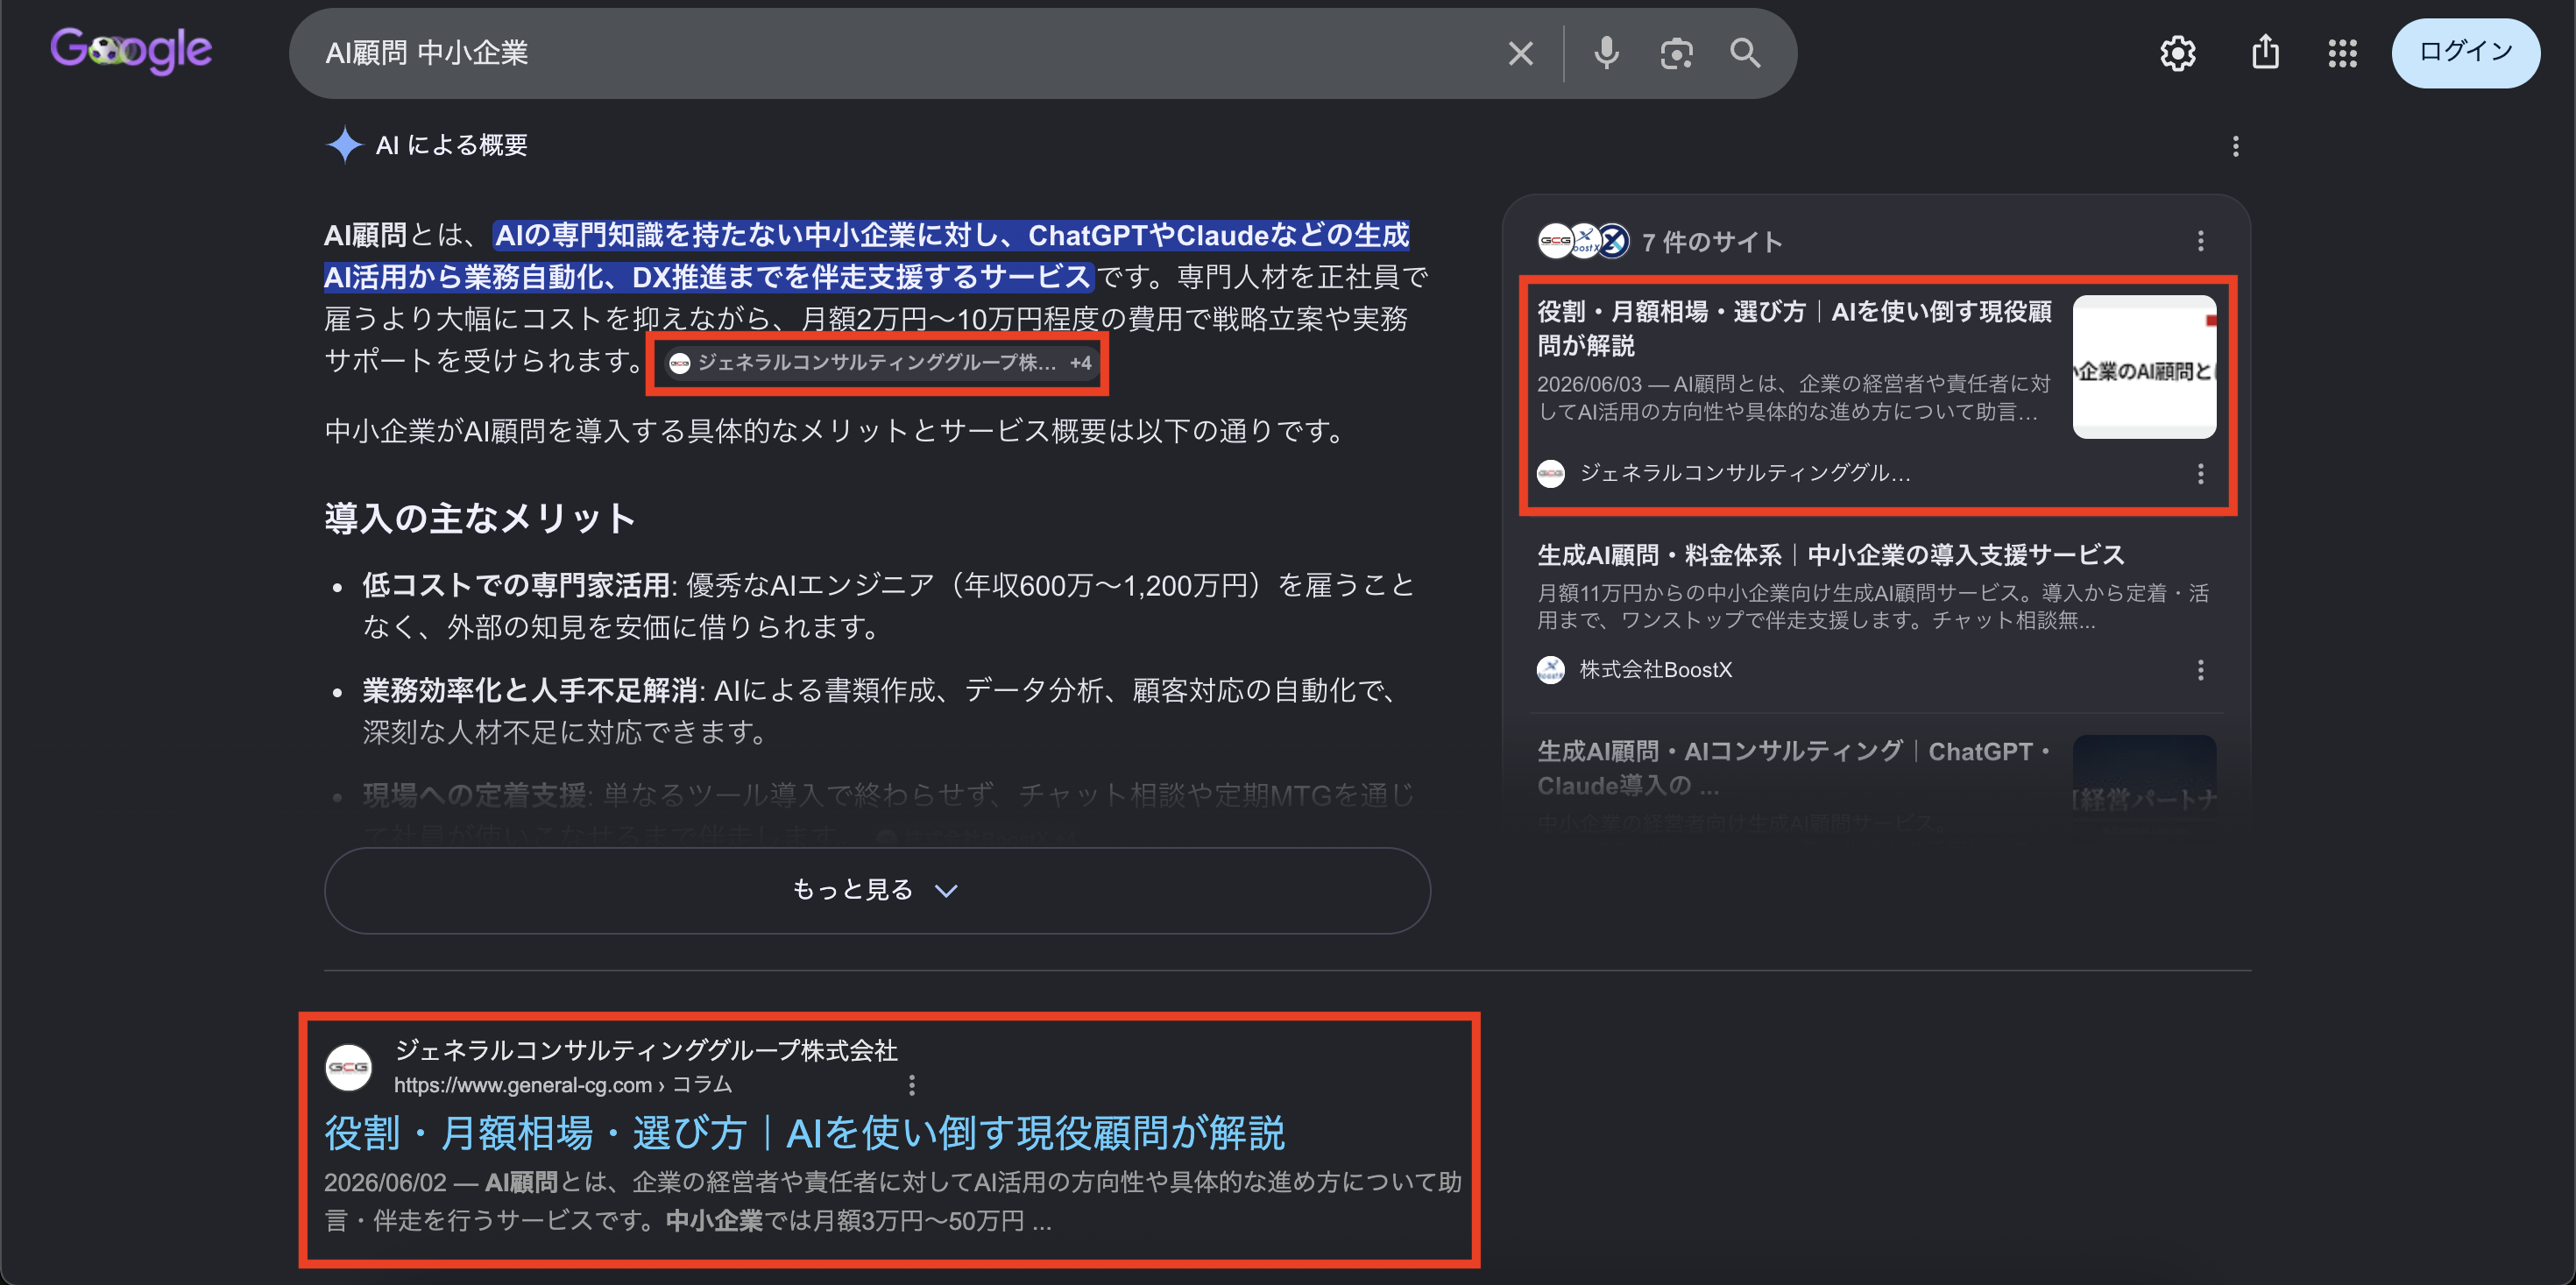This screenshot has height=1285, width=2576.
Task: Clear the search query with X
Action: [x=1520, y=53]
